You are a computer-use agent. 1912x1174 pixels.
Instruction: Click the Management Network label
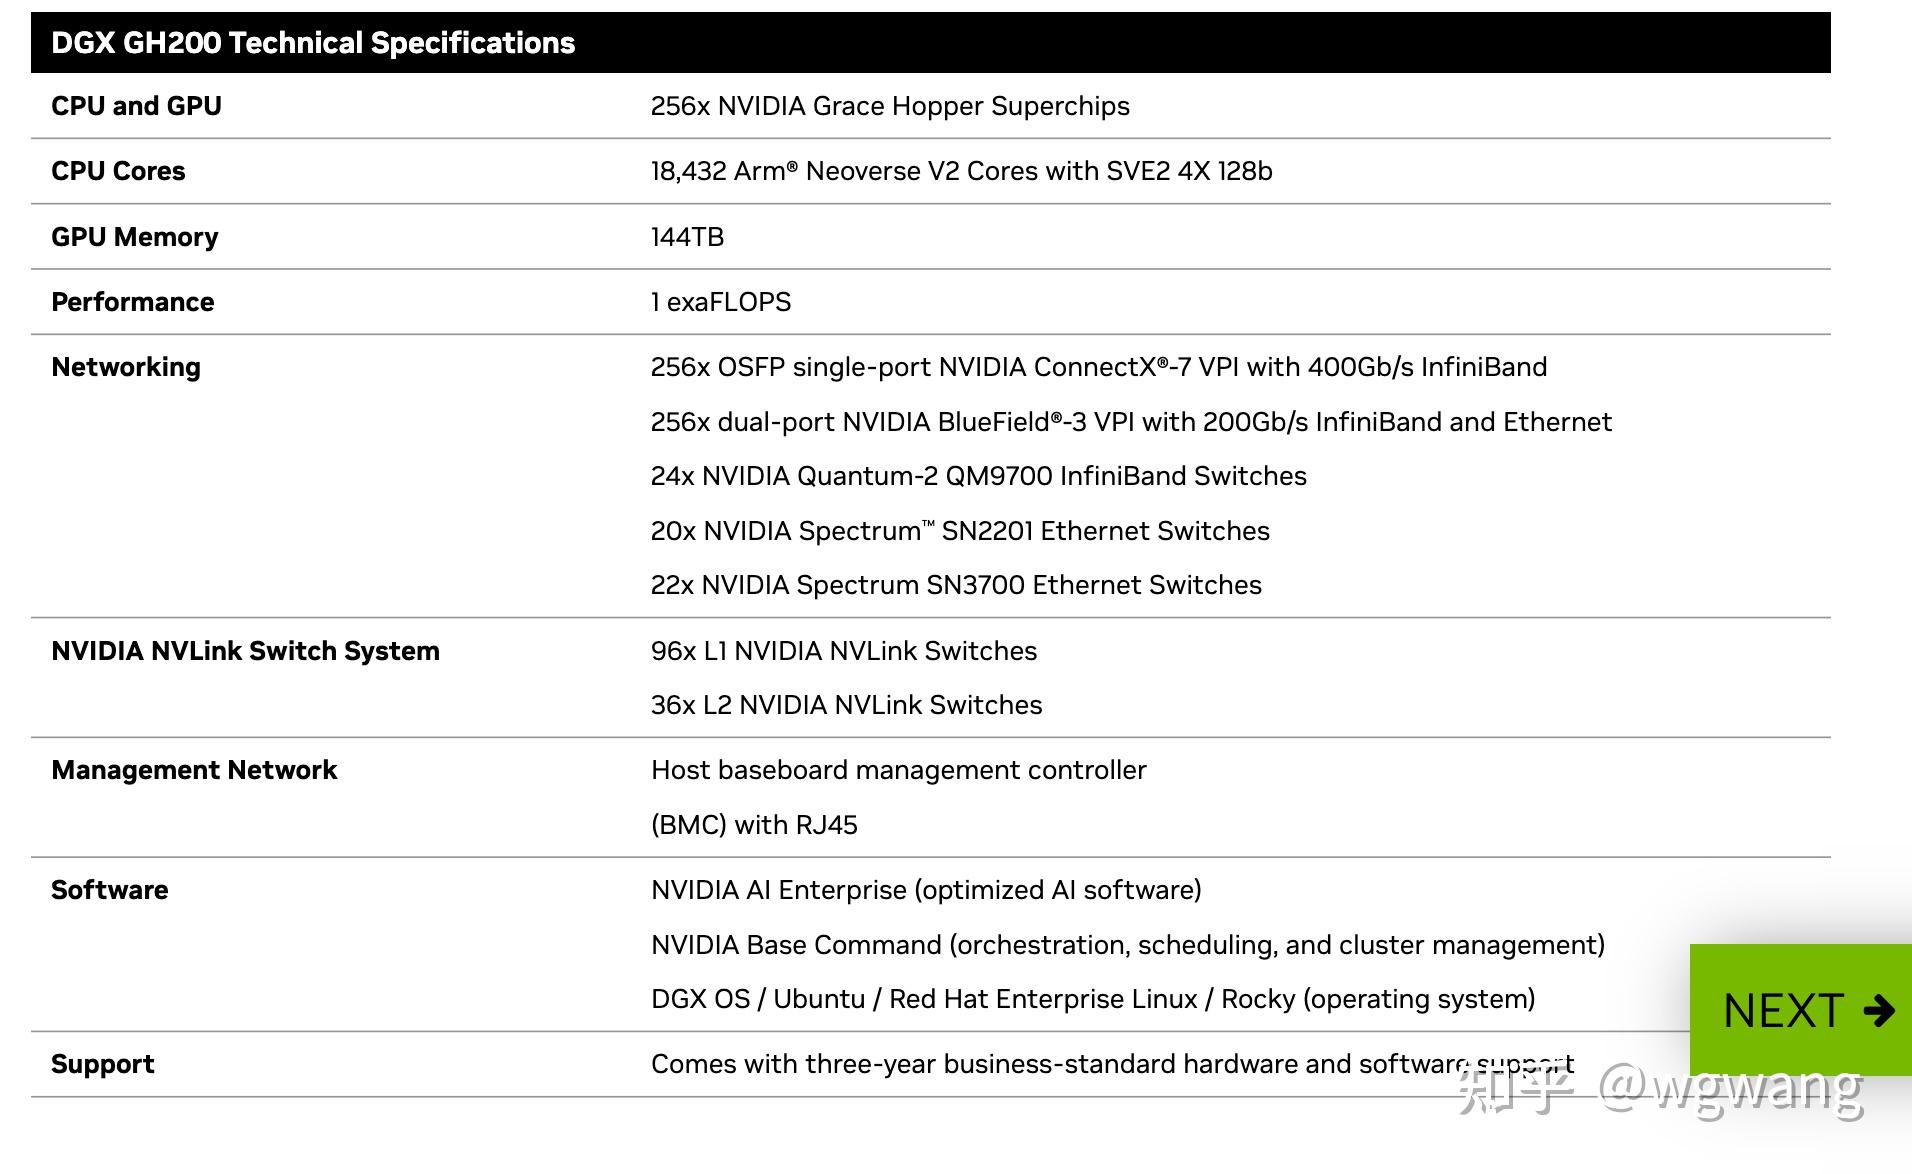tap(194, 770)
